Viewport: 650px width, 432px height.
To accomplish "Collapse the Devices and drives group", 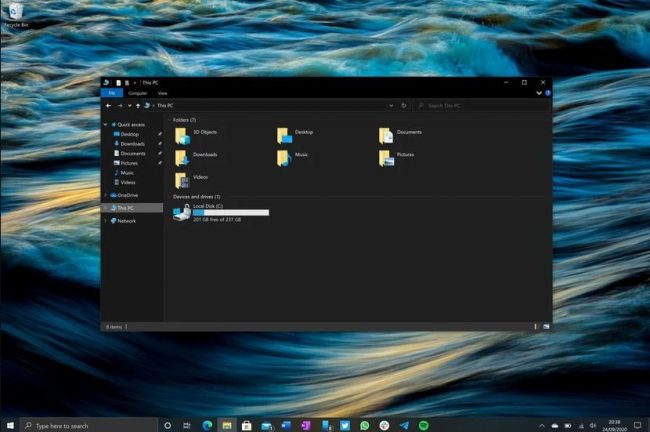I will coord(170,197).
